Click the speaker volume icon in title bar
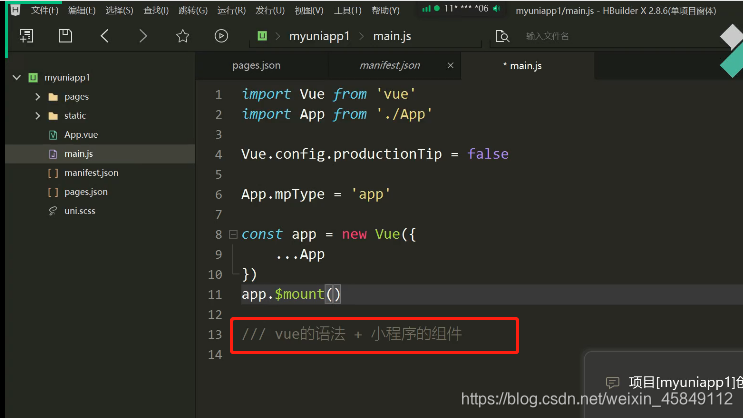Screen dimensions: 743x418 (x=497, y=9)
